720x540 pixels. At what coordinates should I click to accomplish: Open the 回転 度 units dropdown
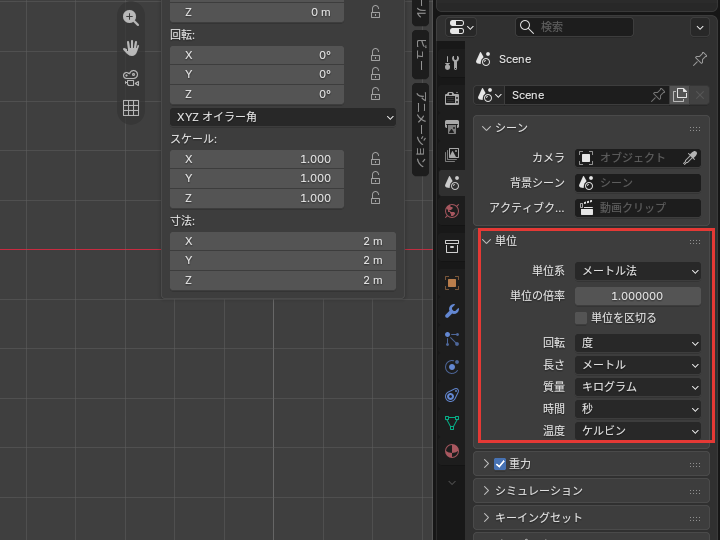point(638,343)
